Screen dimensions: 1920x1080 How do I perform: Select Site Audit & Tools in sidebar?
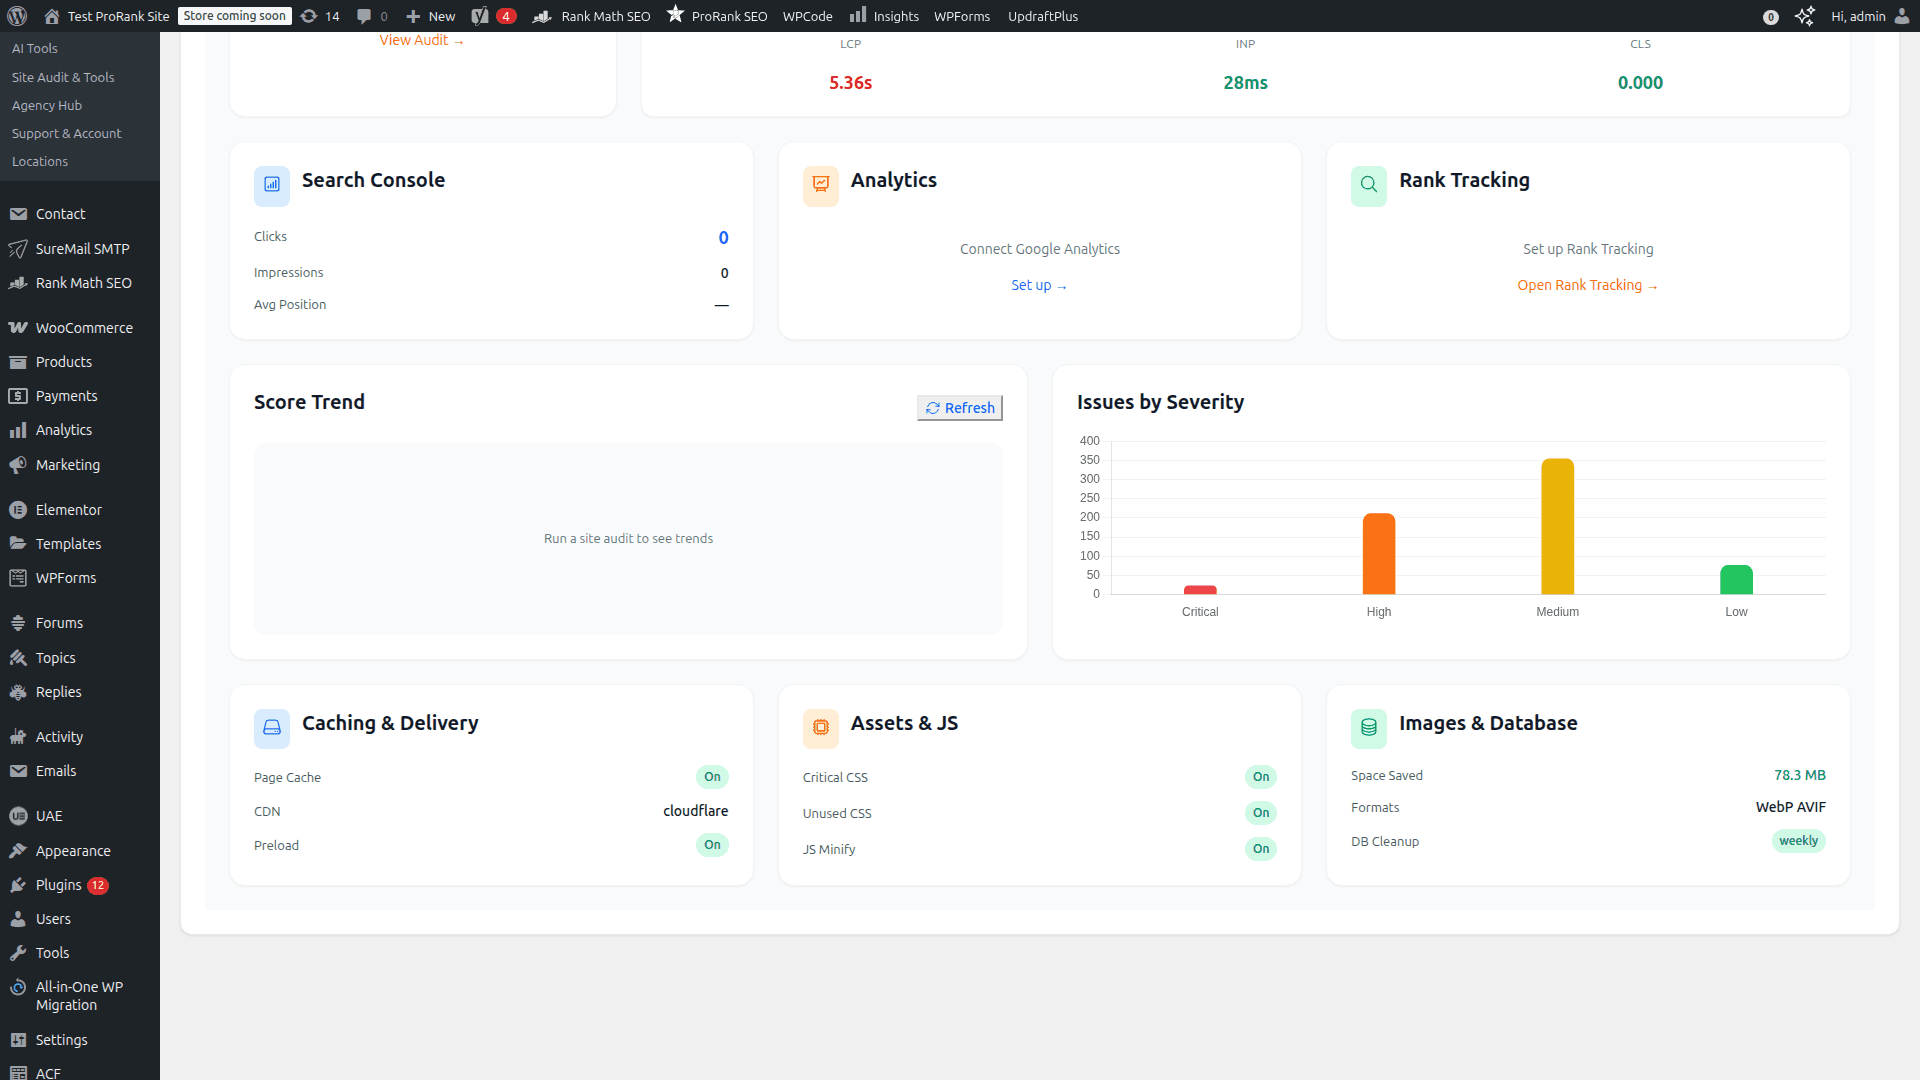(62, 77)
